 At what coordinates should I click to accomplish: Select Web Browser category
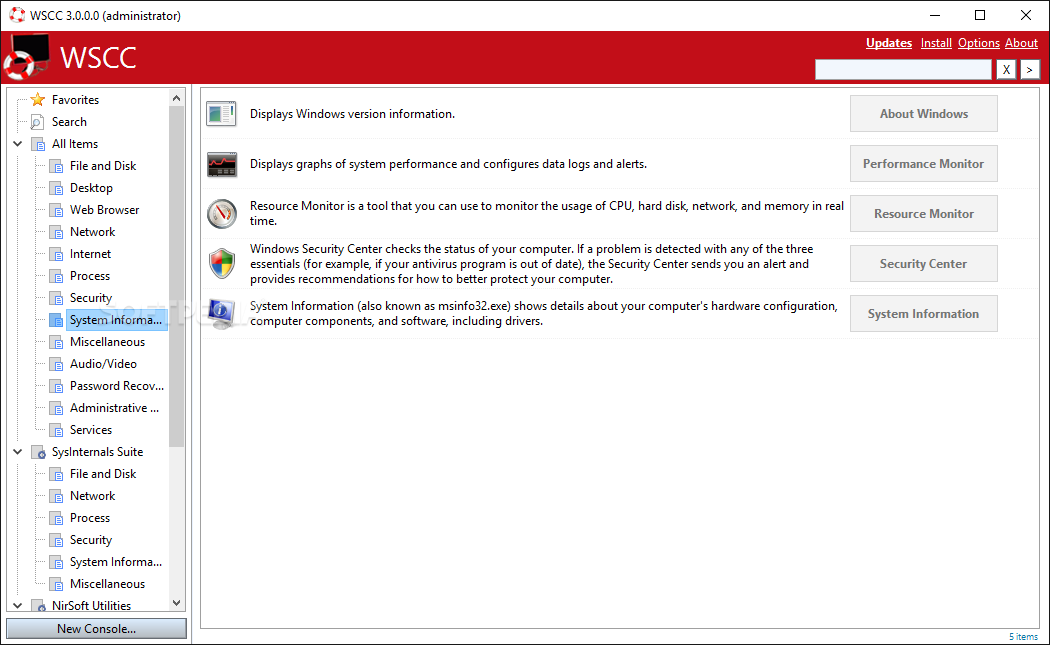tap(104, 210)
